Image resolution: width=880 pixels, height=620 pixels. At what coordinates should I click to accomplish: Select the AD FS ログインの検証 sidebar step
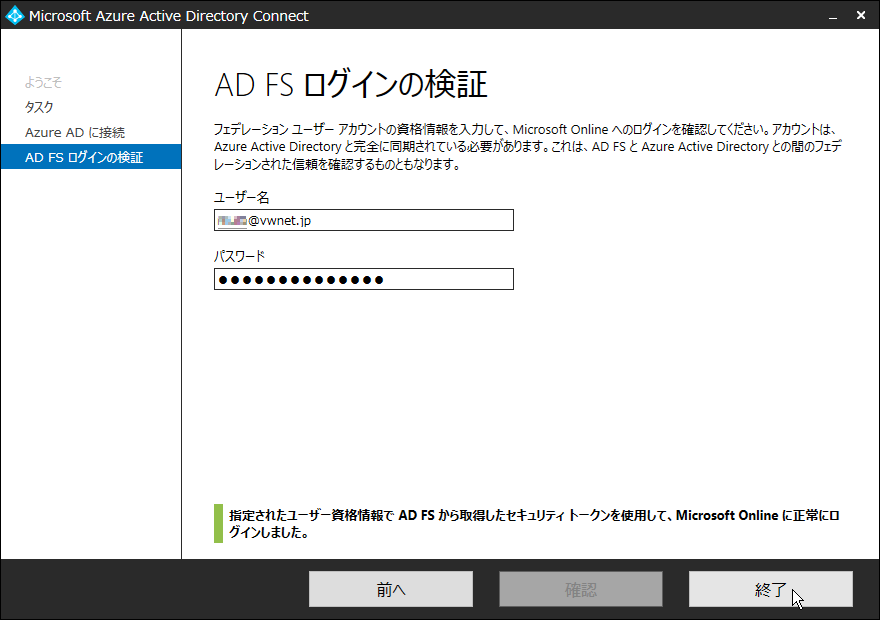(91, 157)
